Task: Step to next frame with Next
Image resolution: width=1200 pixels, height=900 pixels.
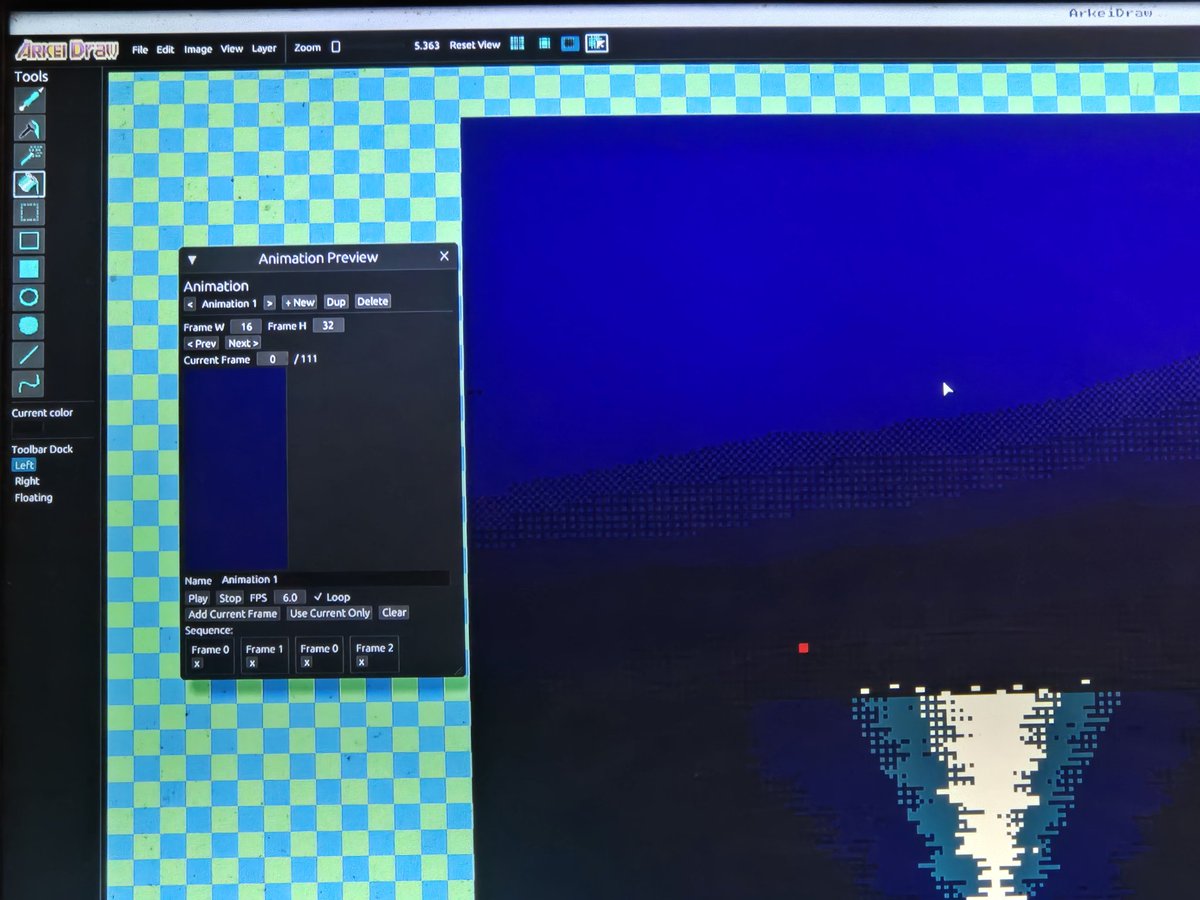Action: tap(242, 343)
